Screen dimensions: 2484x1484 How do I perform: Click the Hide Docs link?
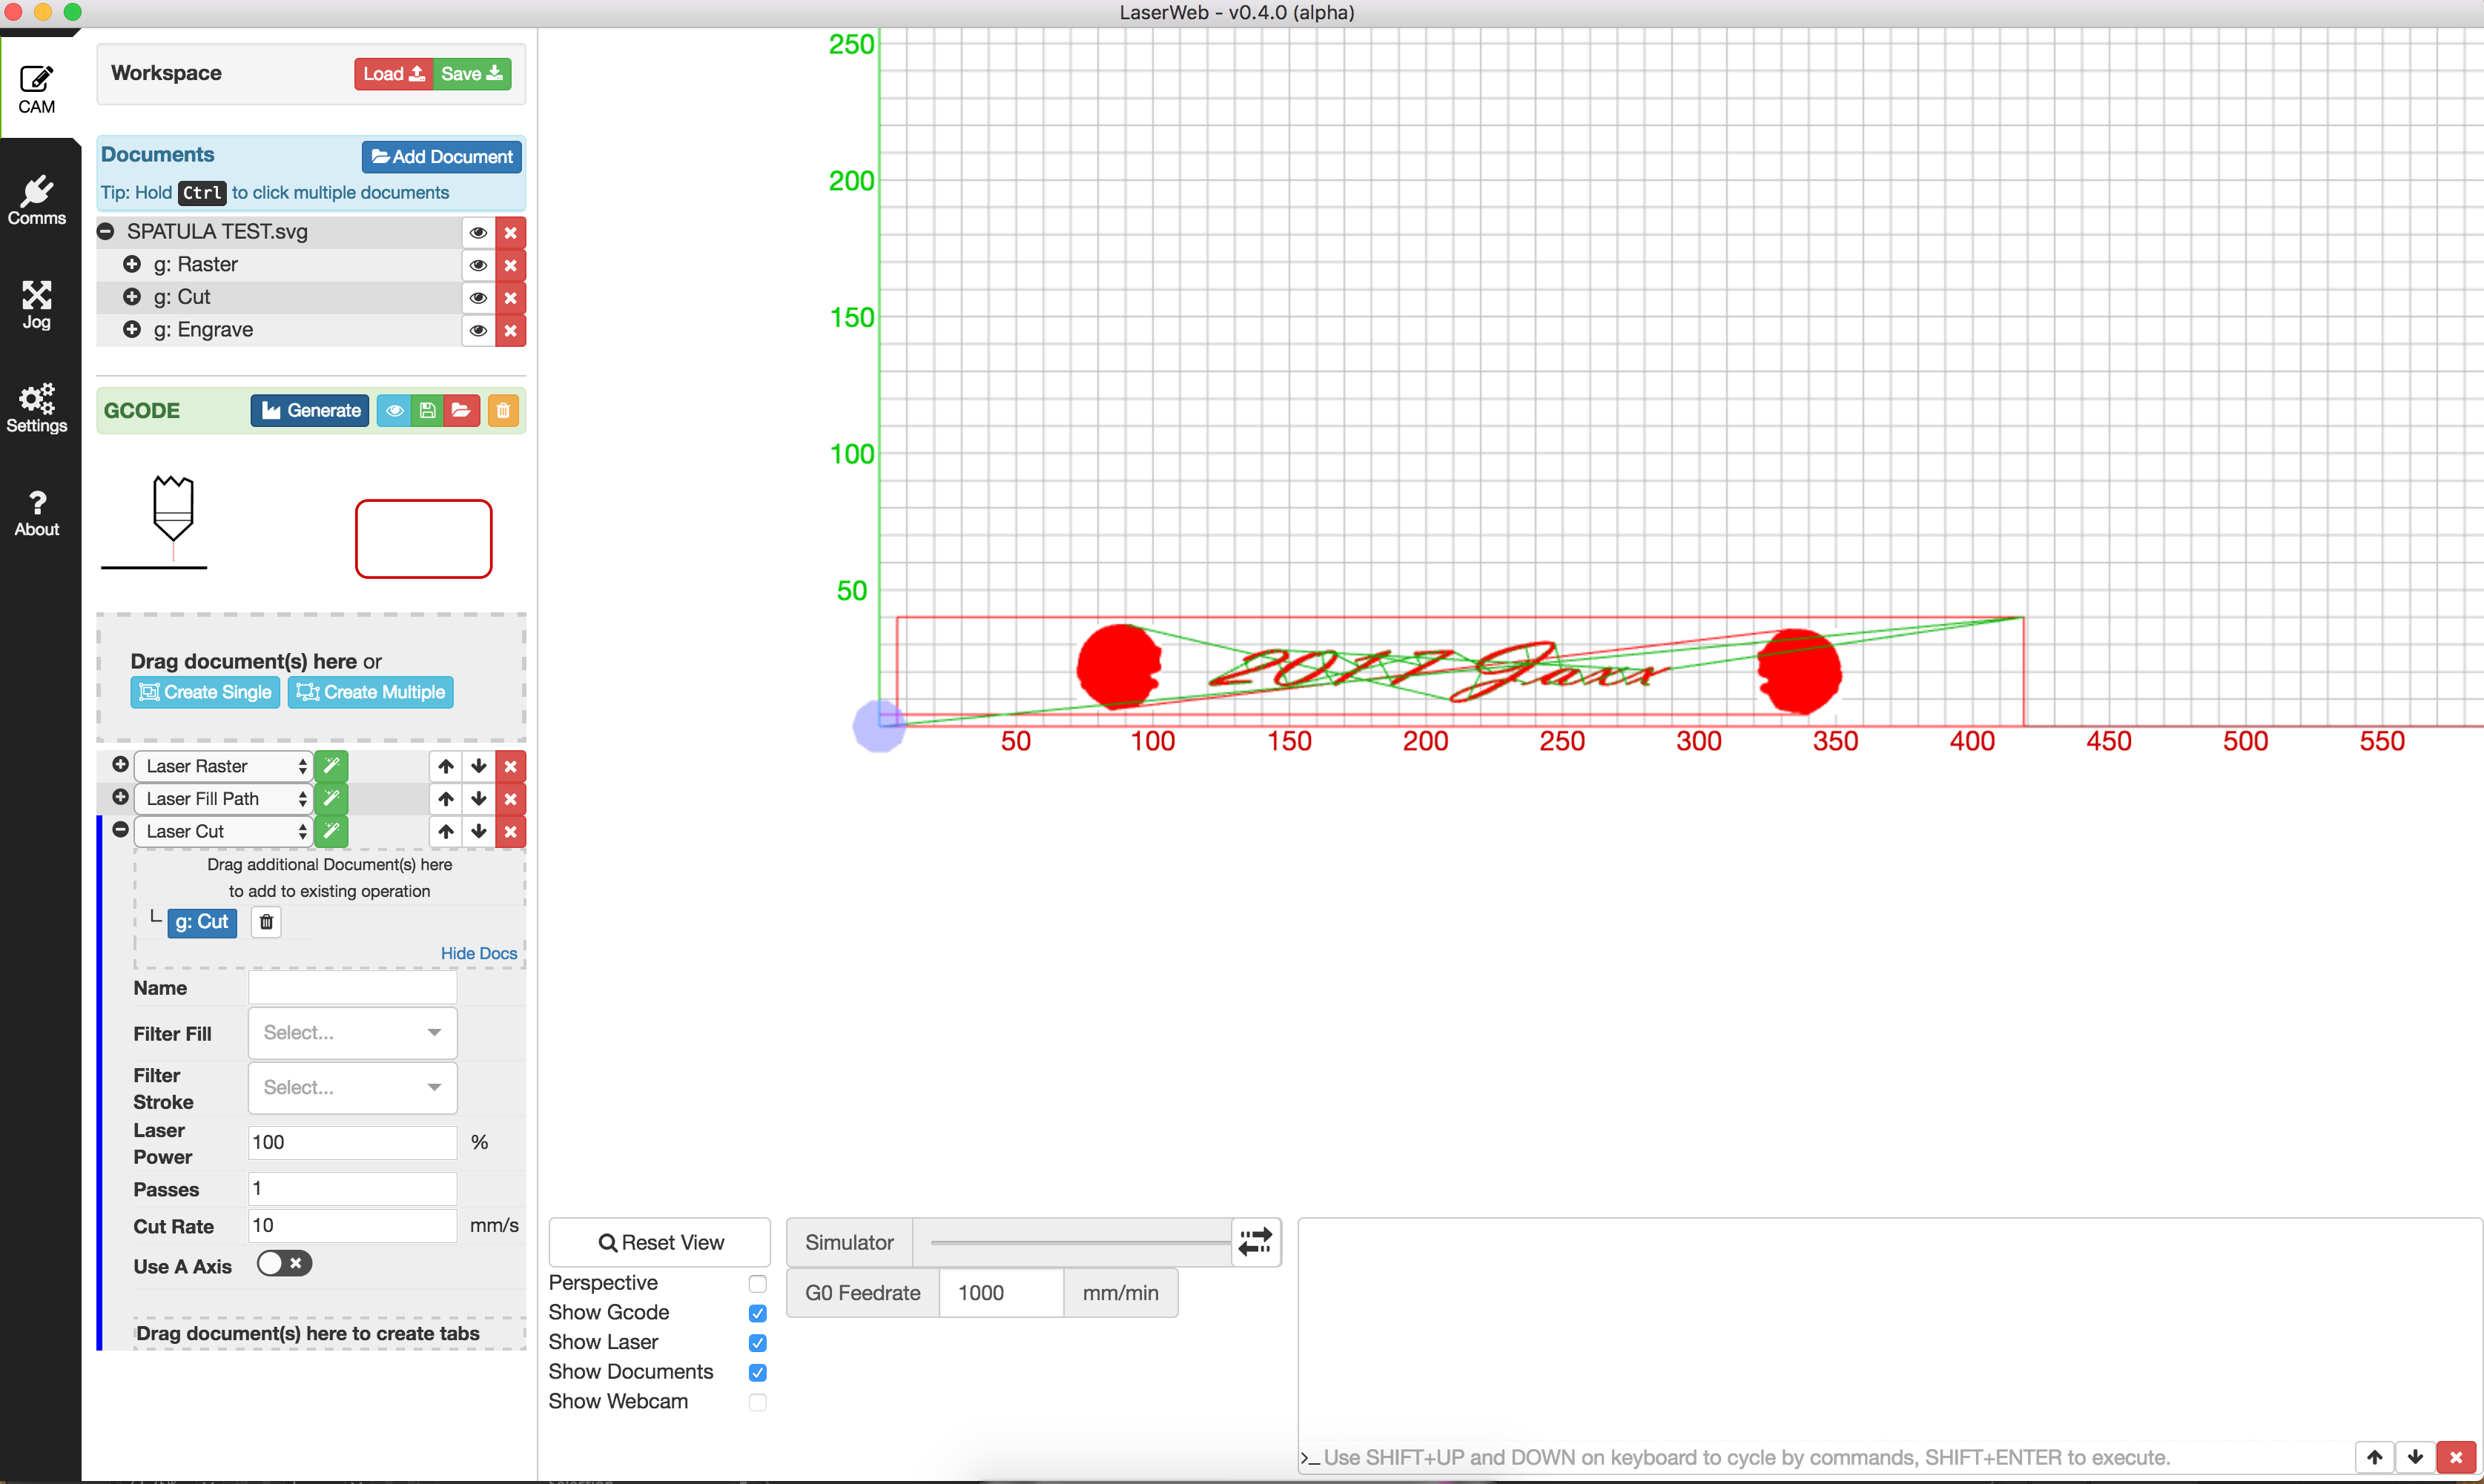coord(479,954)
